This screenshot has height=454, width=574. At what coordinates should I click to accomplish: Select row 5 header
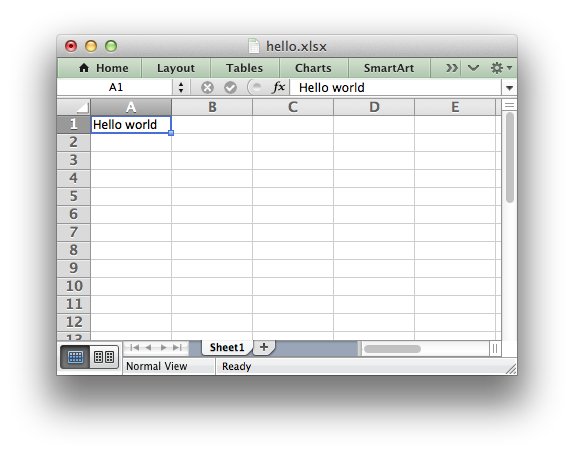point(74,196)
